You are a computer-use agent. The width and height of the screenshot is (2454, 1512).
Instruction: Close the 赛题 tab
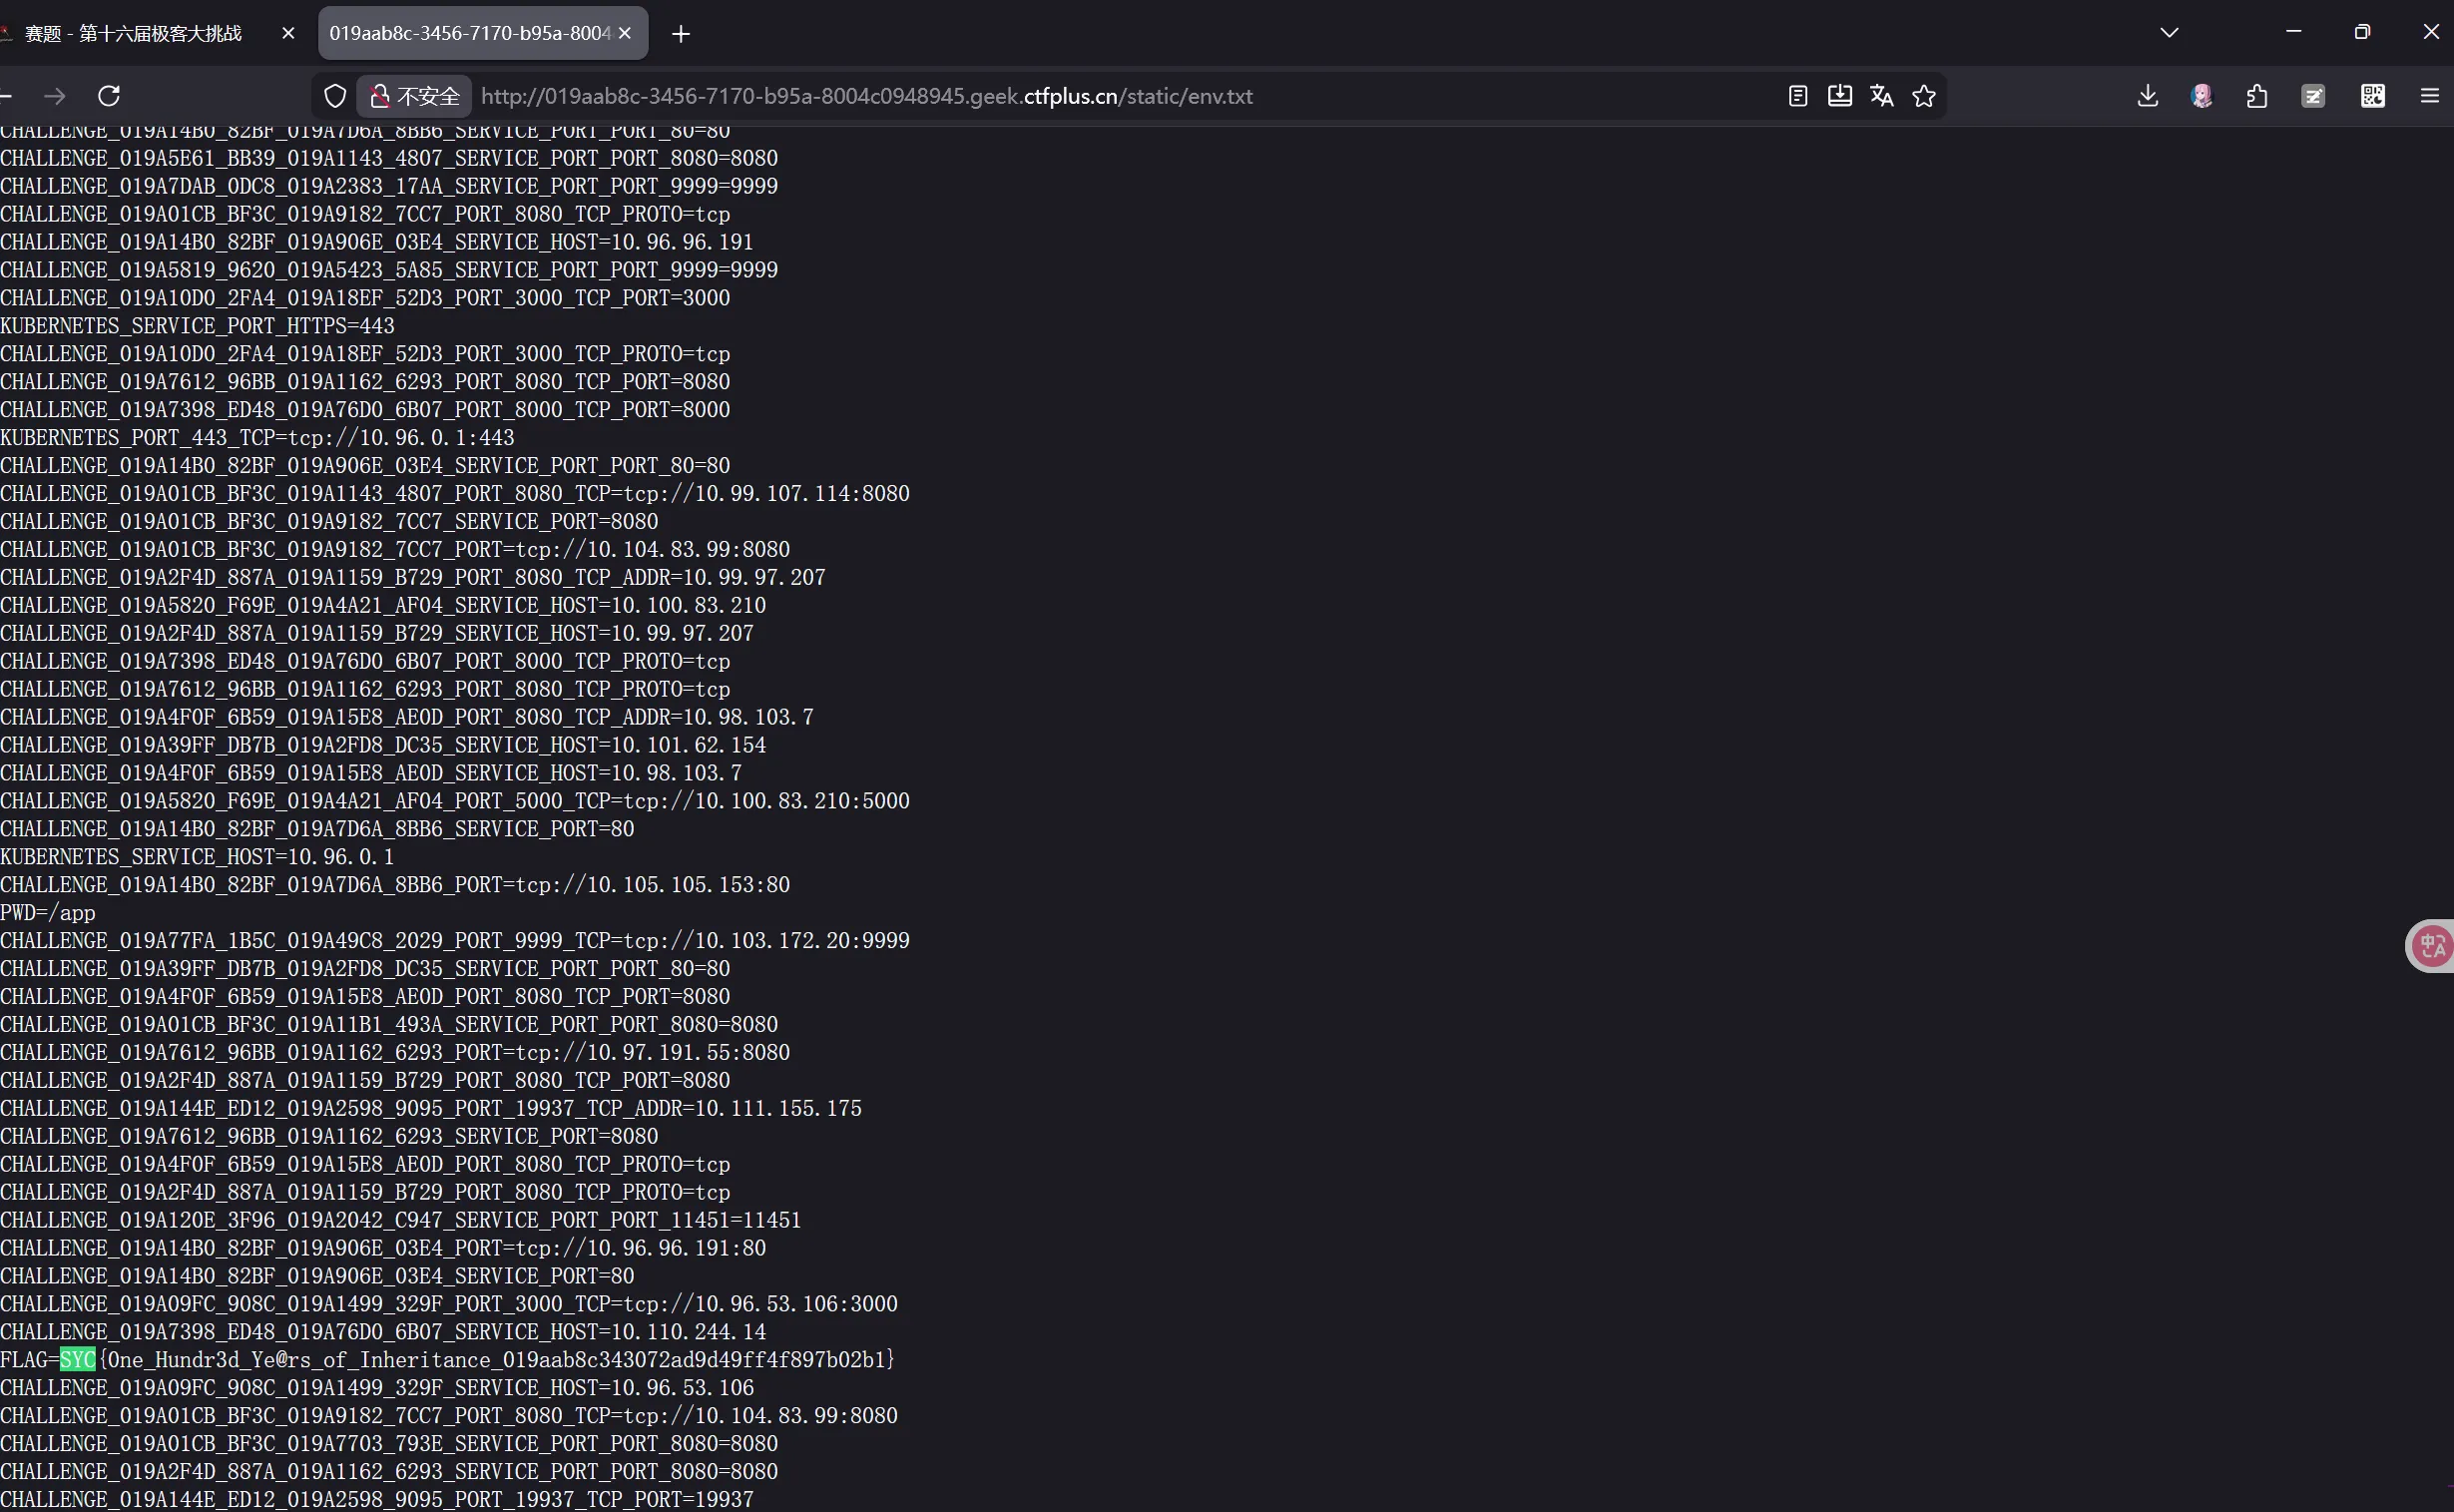[288, 33]
